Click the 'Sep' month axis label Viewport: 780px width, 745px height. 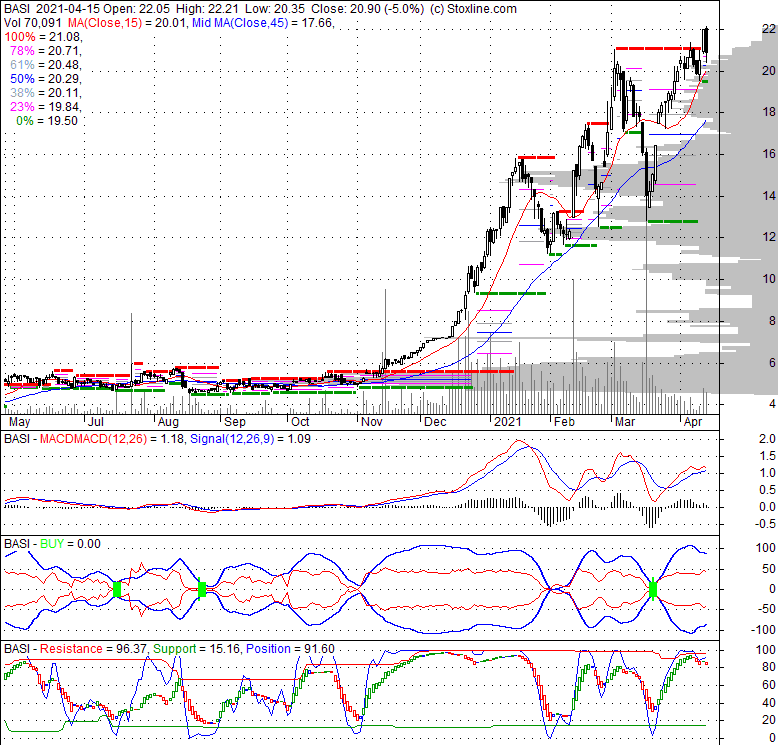click(x=235, y=422)
